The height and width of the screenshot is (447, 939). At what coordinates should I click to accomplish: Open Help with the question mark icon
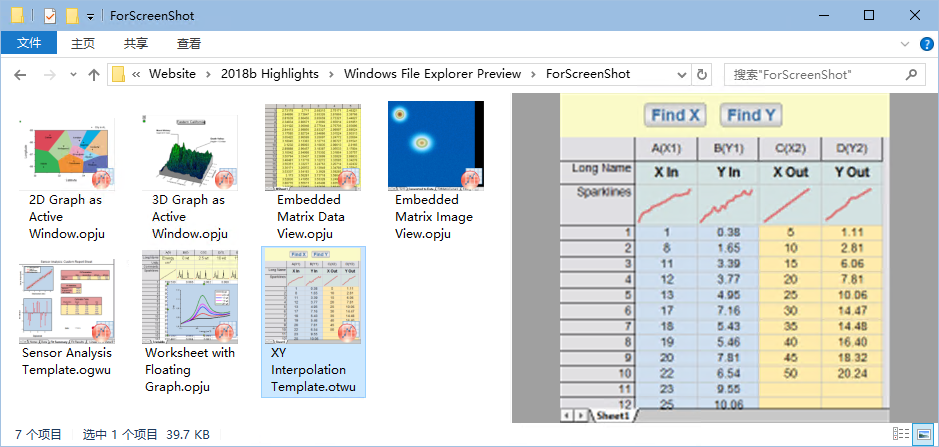tap(926, 44)
